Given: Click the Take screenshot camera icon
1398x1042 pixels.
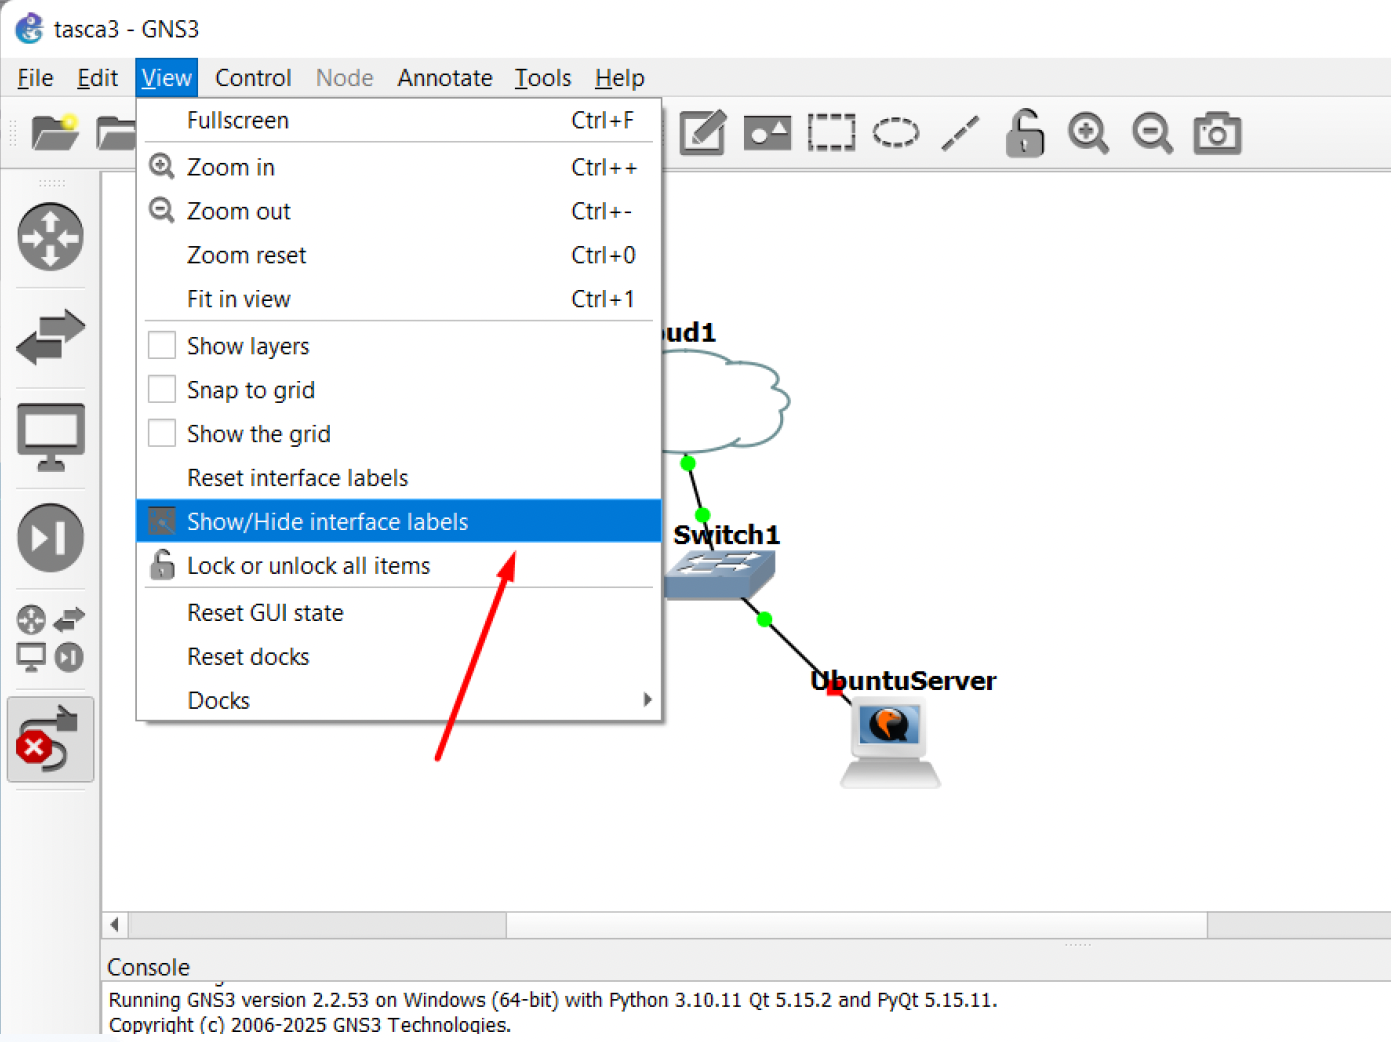Looking at the screenshot, I should (1217, 133).
